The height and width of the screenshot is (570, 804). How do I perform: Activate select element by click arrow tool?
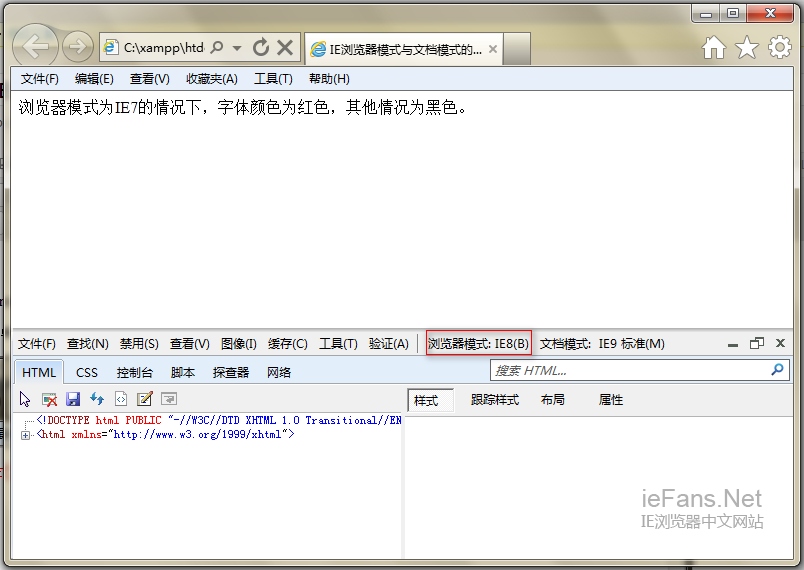pos(25,399)
